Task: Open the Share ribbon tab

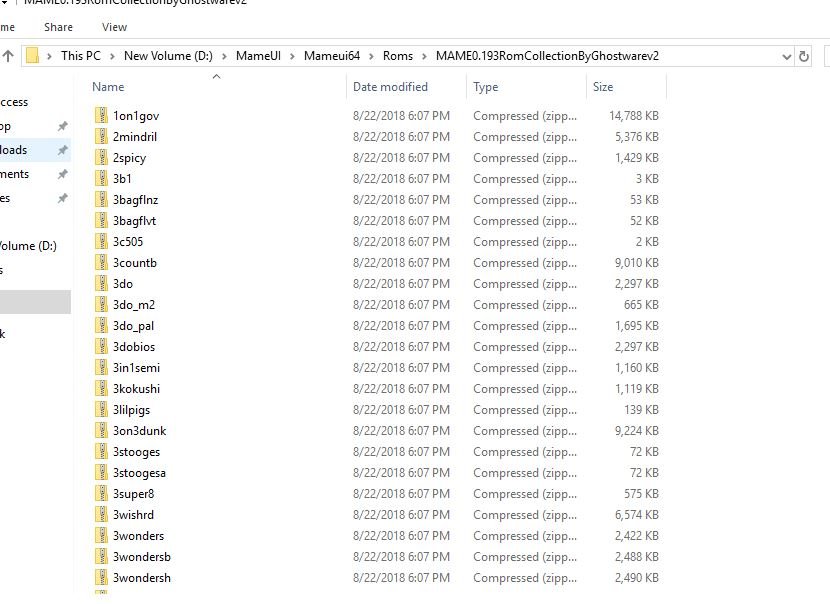Action: pos(58,27)
